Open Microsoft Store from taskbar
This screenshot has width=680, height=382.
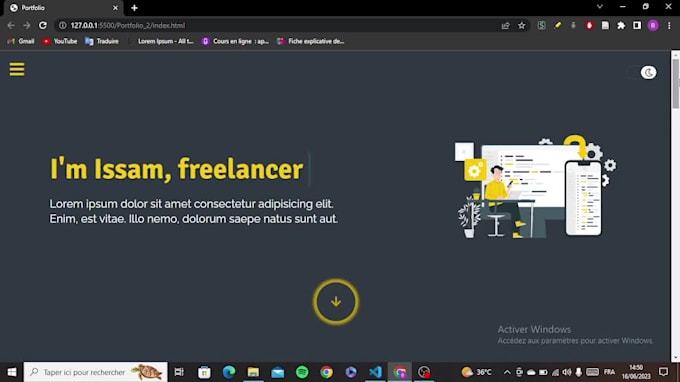point(204,372)
